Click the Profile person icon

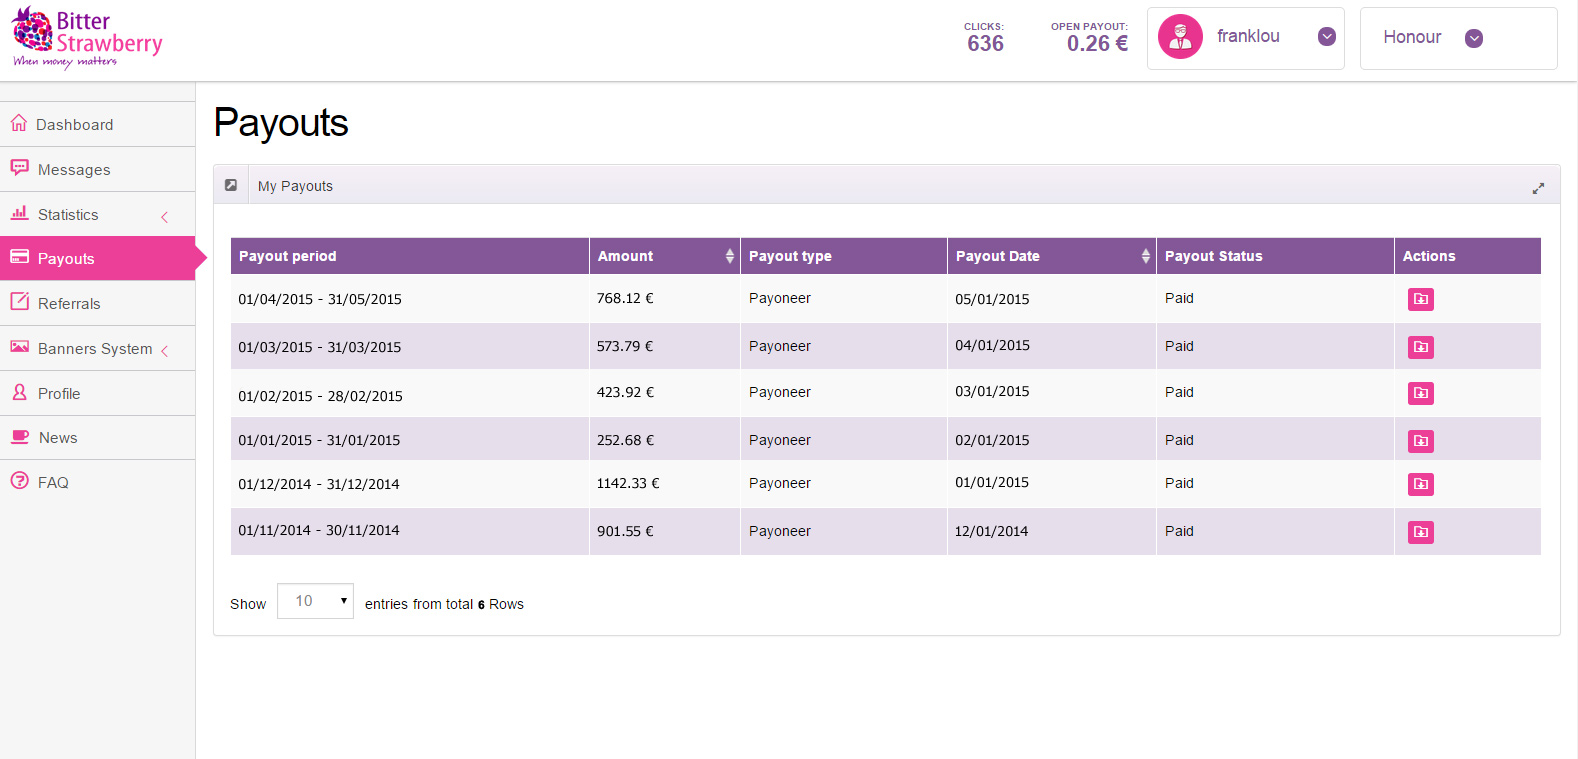[x=19, y=392]
